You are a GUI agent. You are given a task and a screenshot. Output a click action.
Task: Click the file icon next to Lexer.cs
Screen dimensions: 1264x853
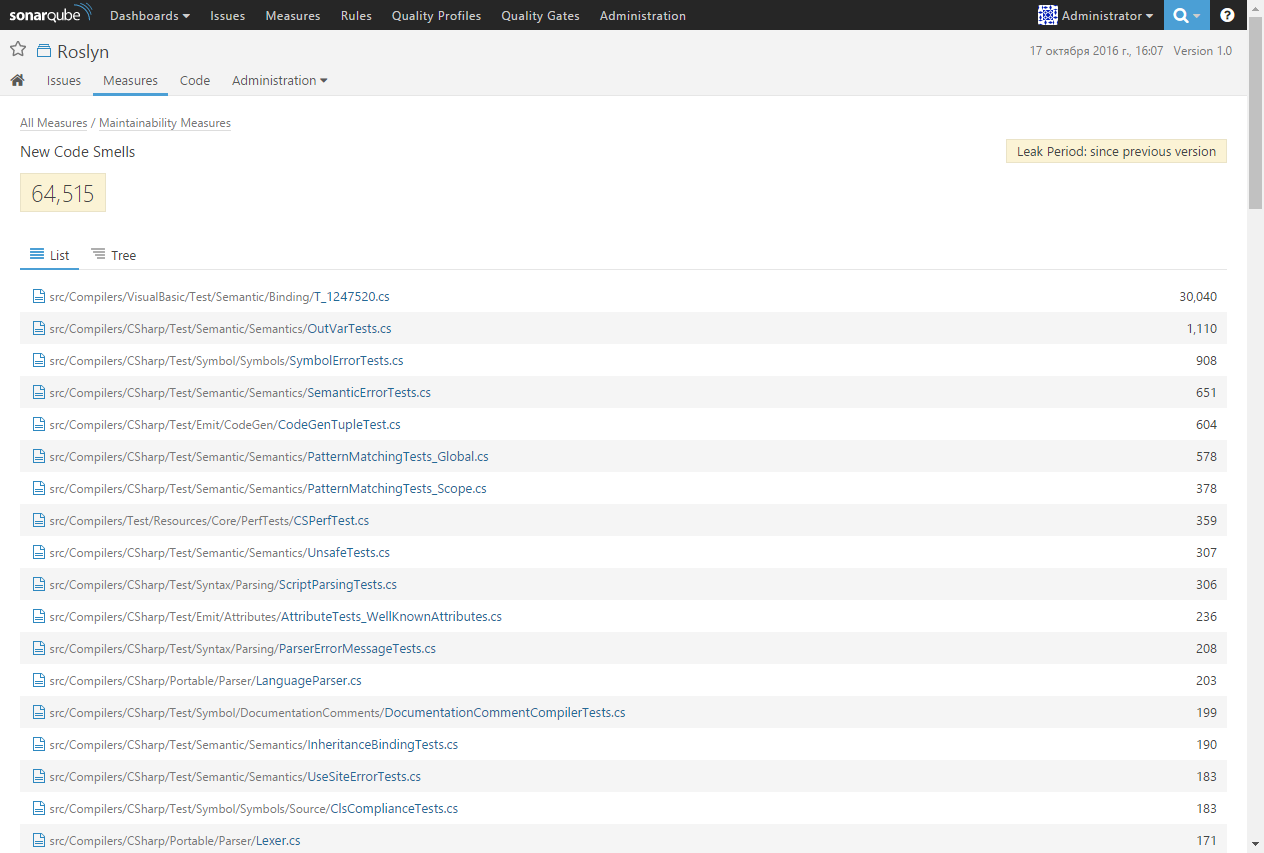pos(38,840)
